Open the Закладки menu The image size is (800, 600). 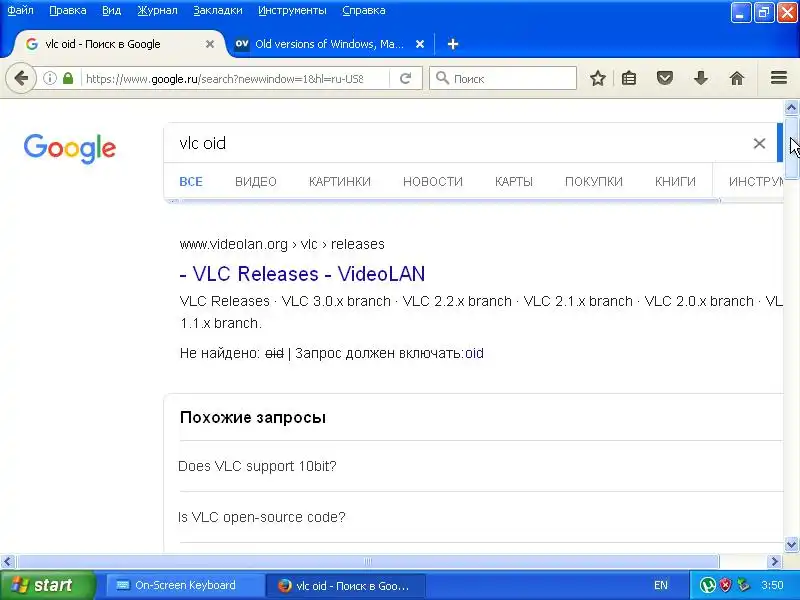[218, 10]
